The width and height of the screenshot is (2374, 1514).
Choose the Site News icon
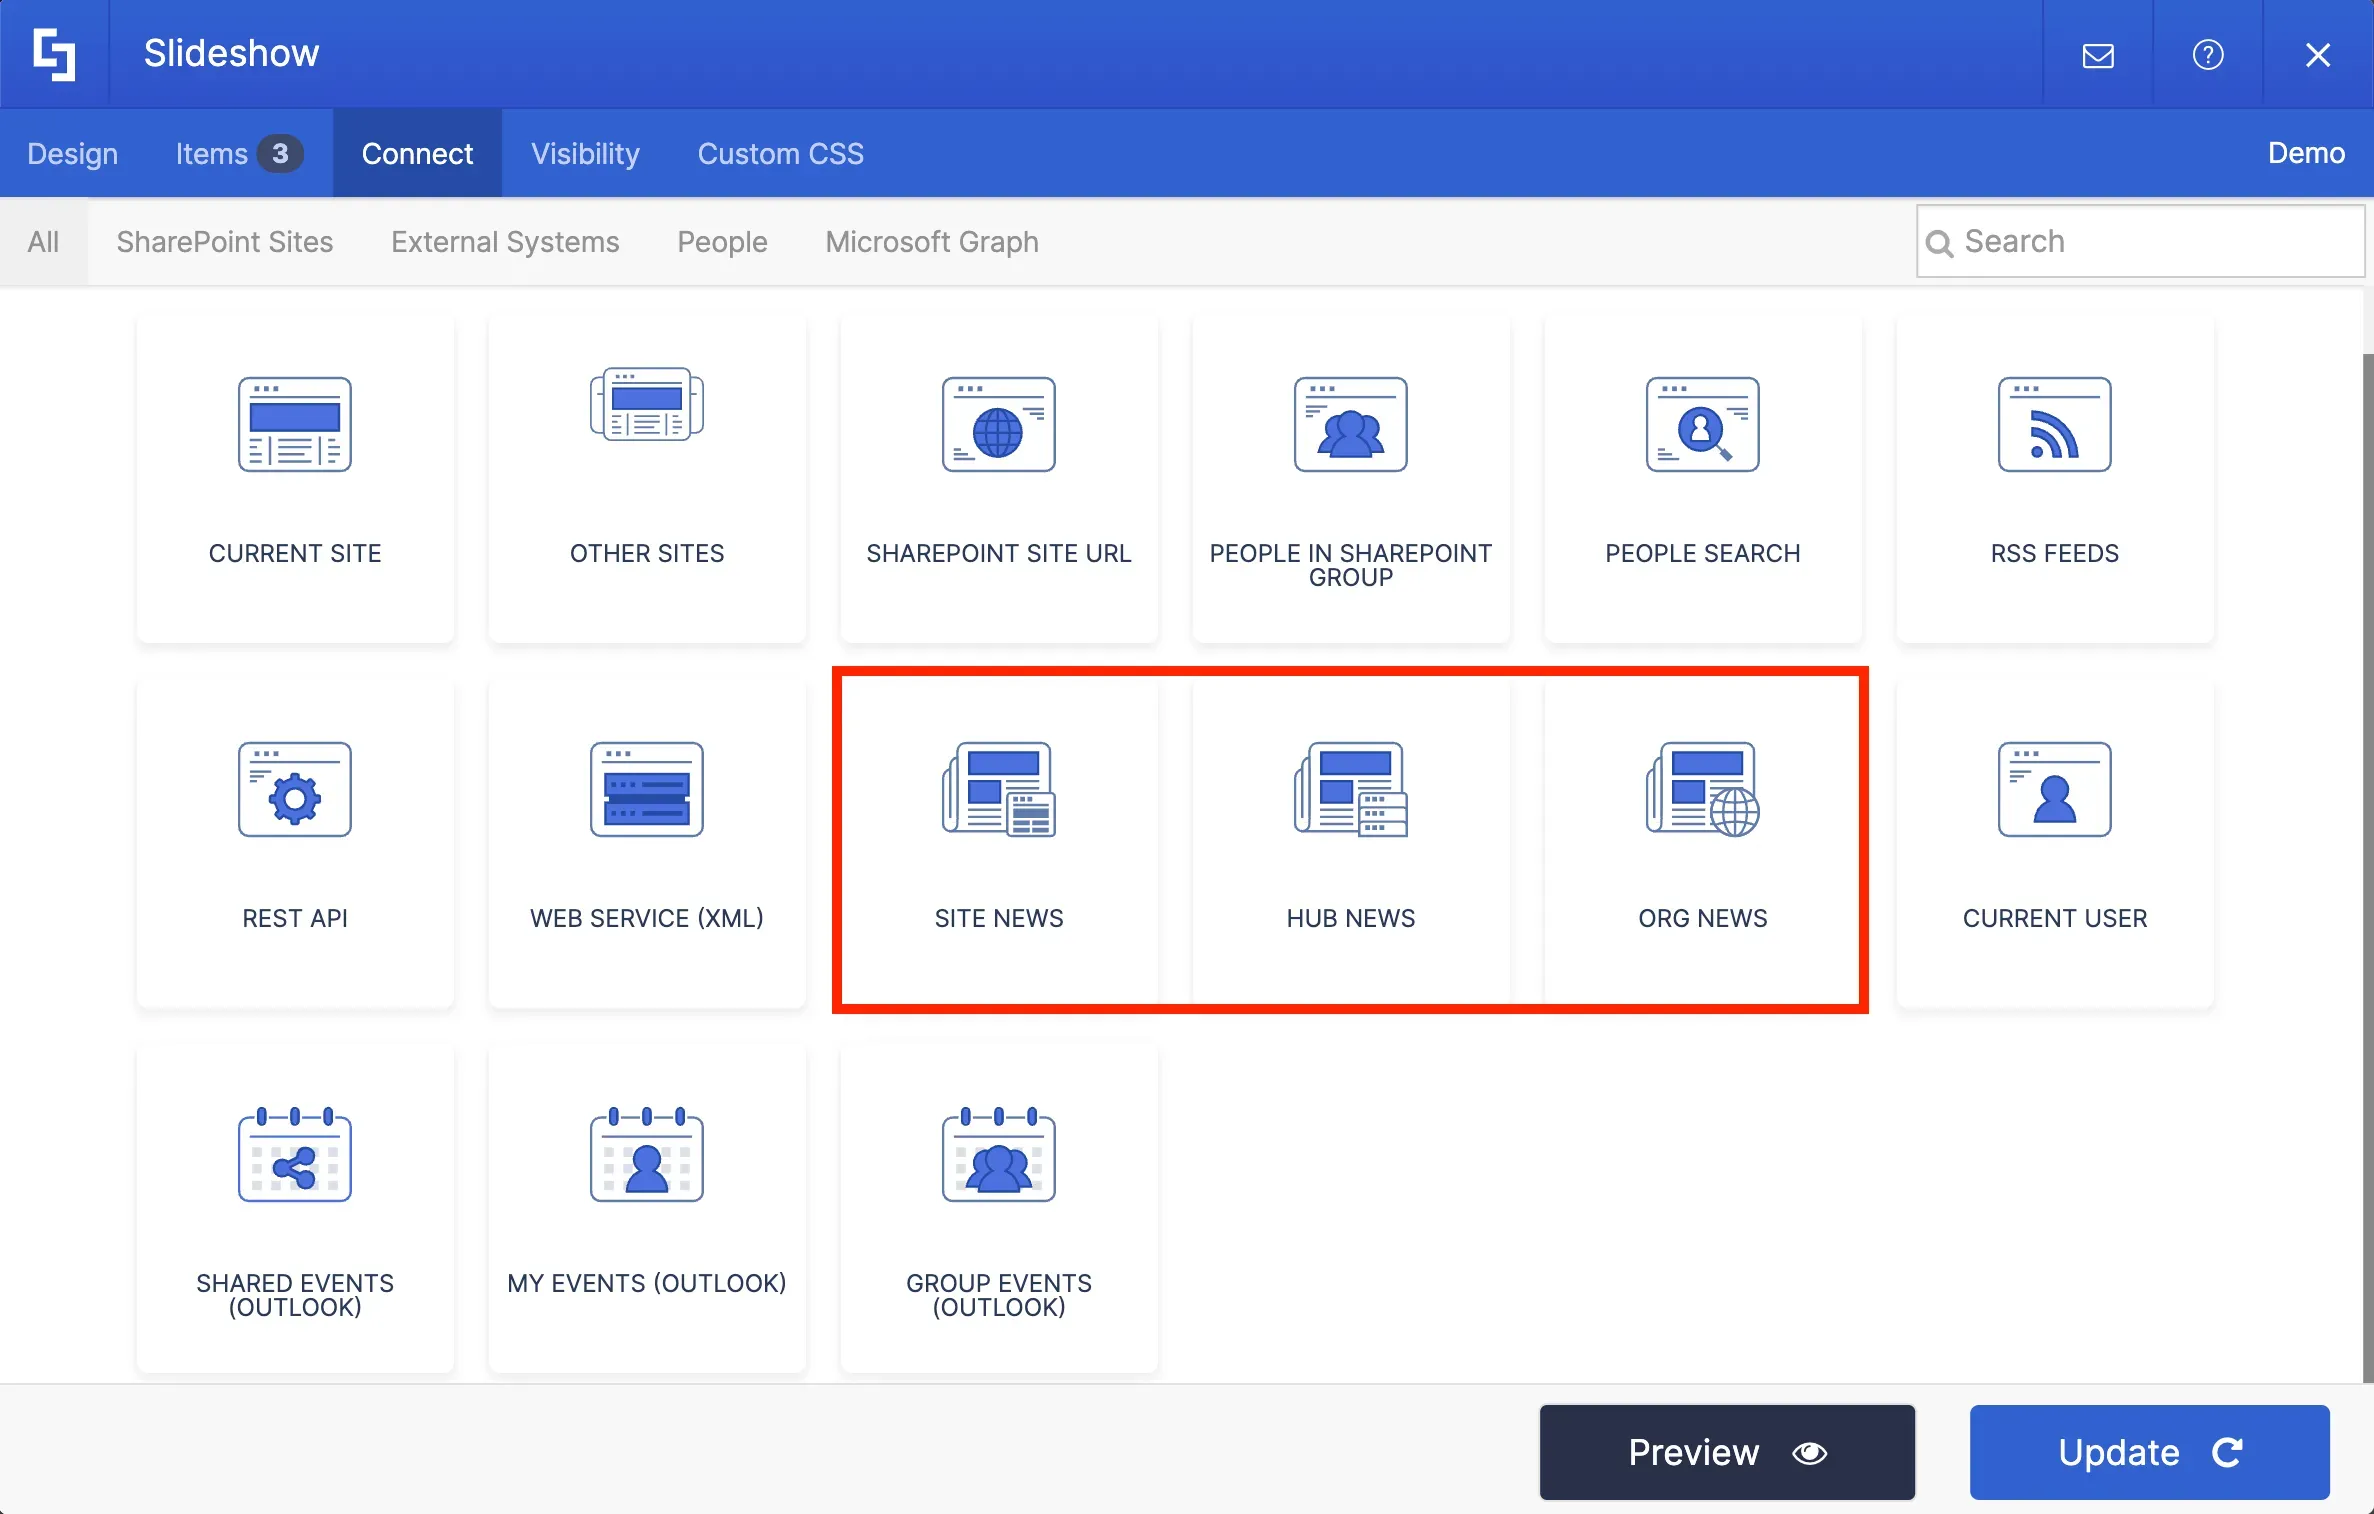point(999,789)
